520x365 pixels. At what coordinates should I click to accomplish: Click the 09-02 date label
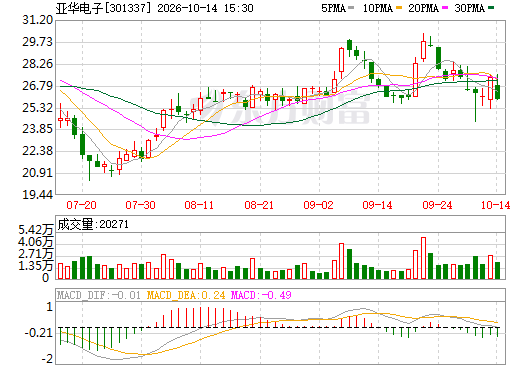318,205
